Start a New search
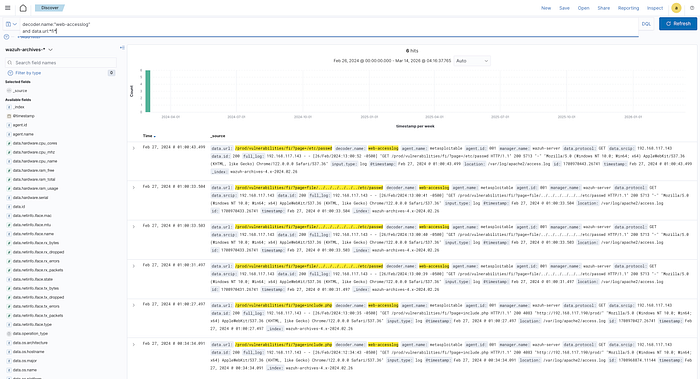700x379 pixels. coord(546,8)
